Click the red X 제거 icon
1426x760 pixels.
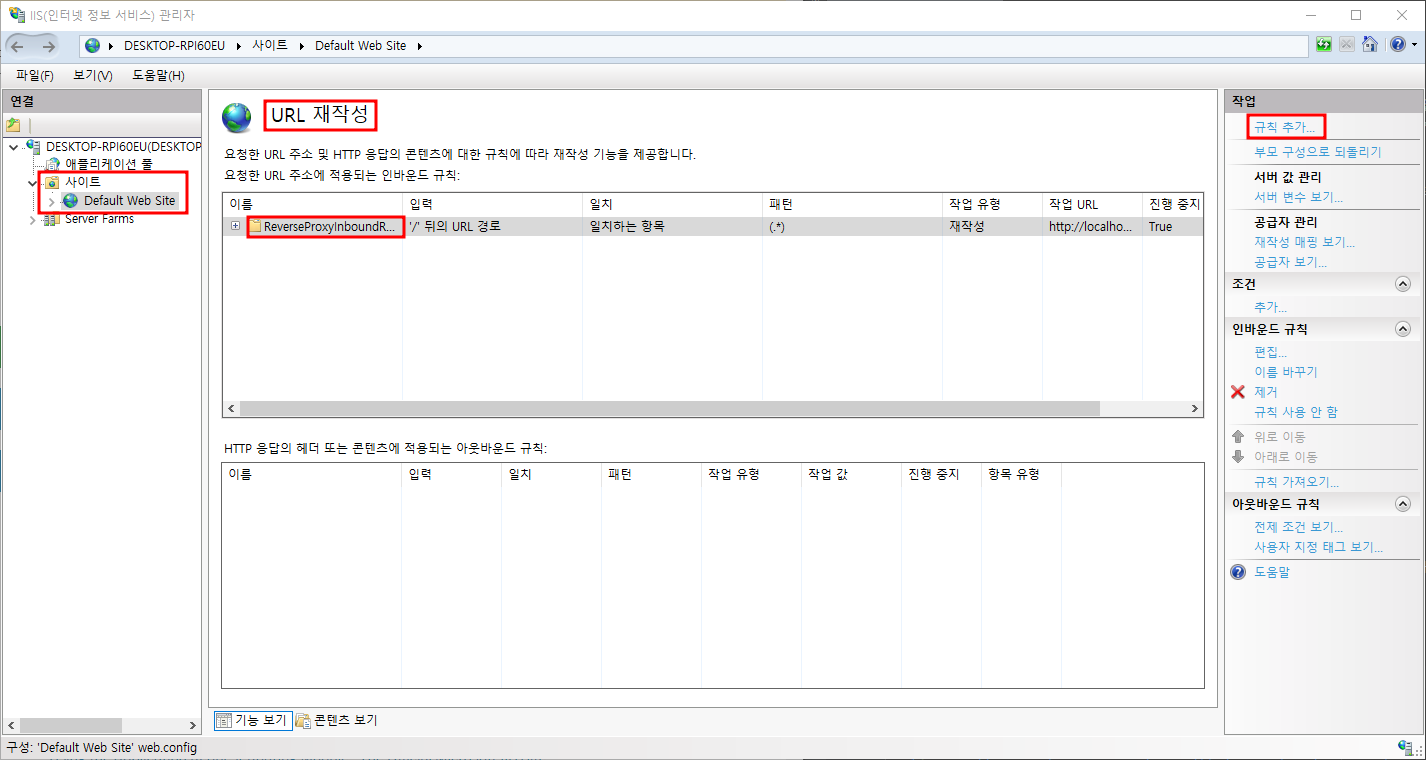coord(1238,392)
